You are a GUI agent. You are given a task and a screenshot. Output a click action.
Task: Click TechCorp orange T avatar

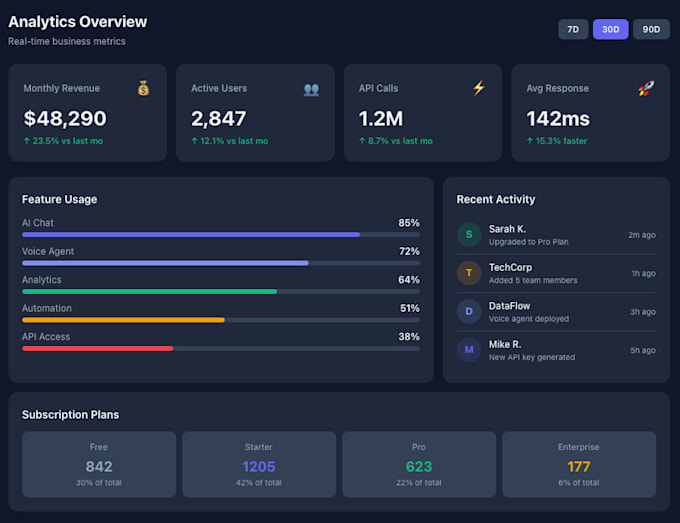pyautogui.click(x=469, y=273)
